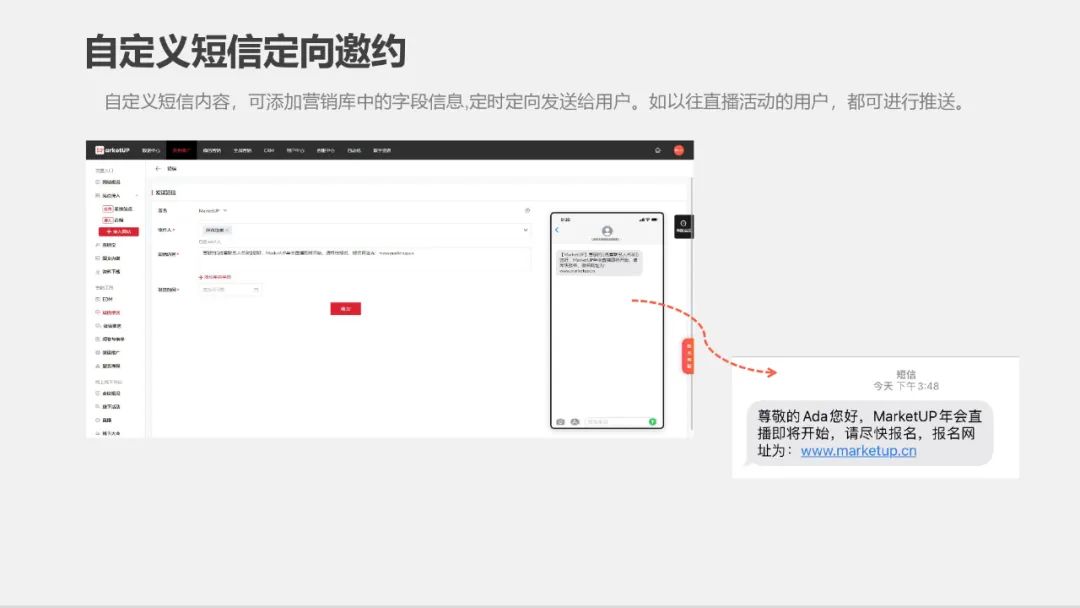Click the red add marketing field link

tap(215, 277)
